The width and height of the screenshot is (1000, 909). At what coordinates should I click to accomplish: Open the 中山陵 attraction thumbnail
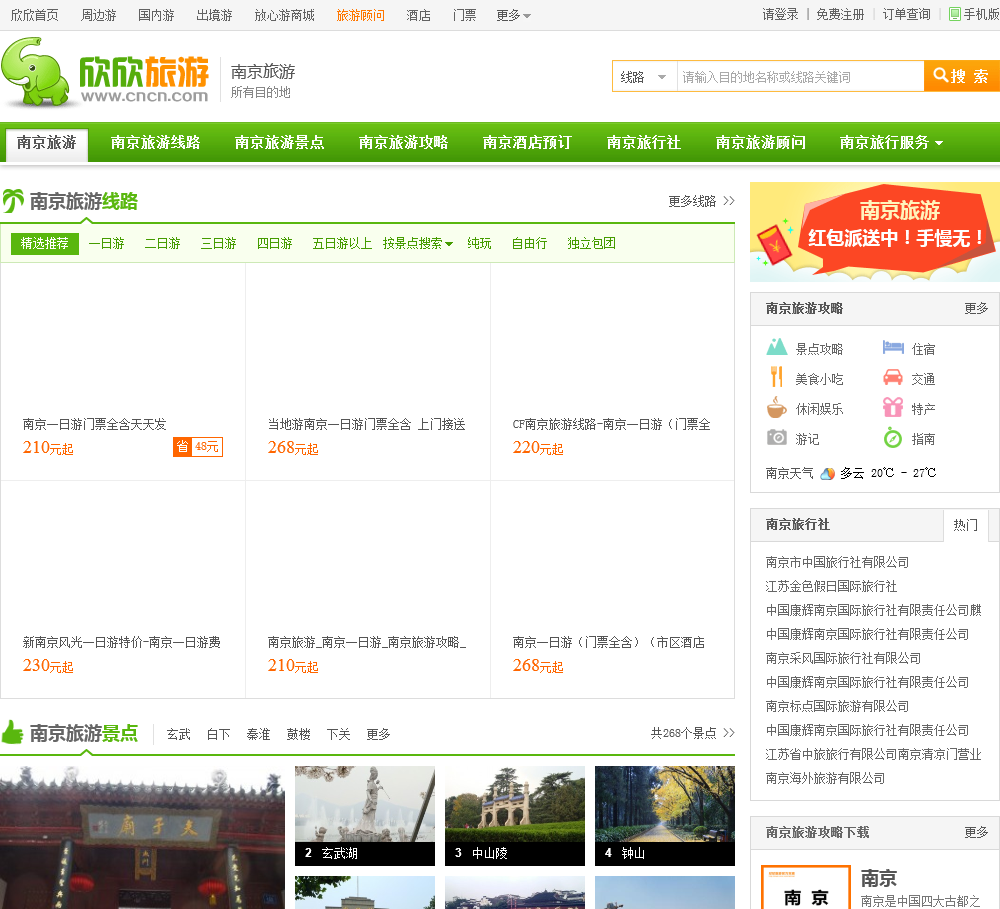pos(515,816)
